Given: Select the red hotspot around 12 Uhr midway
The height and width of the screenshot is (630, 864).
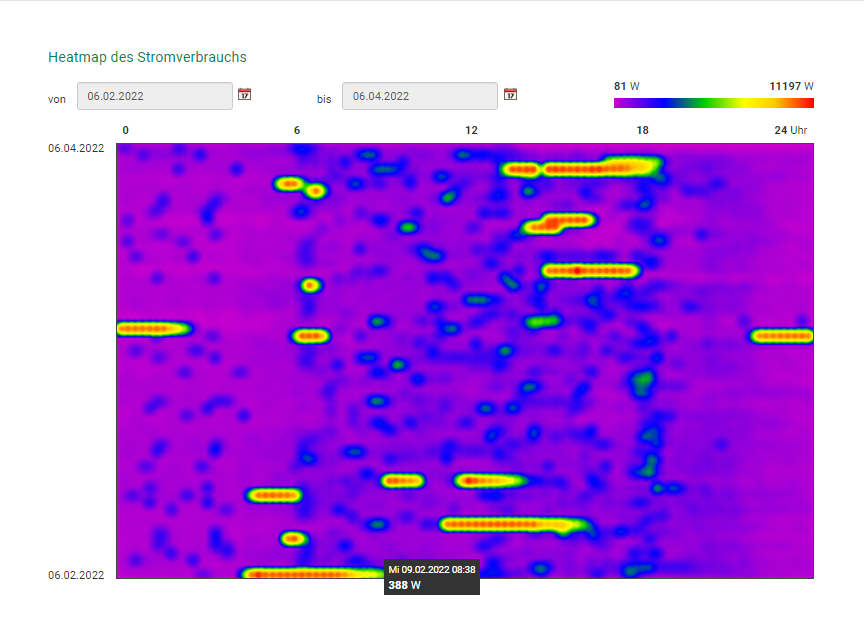Looking at the screenshot, I should point(472,481).
